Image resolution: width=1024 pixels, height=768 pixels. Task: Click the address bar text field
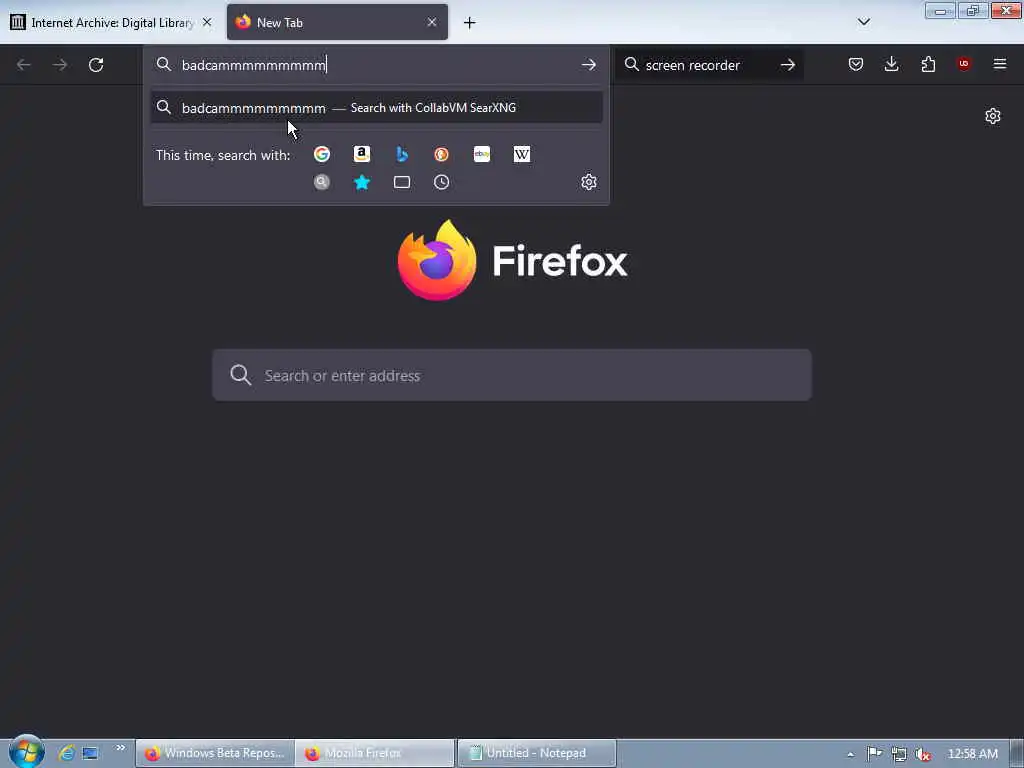(x=376, y=65)
